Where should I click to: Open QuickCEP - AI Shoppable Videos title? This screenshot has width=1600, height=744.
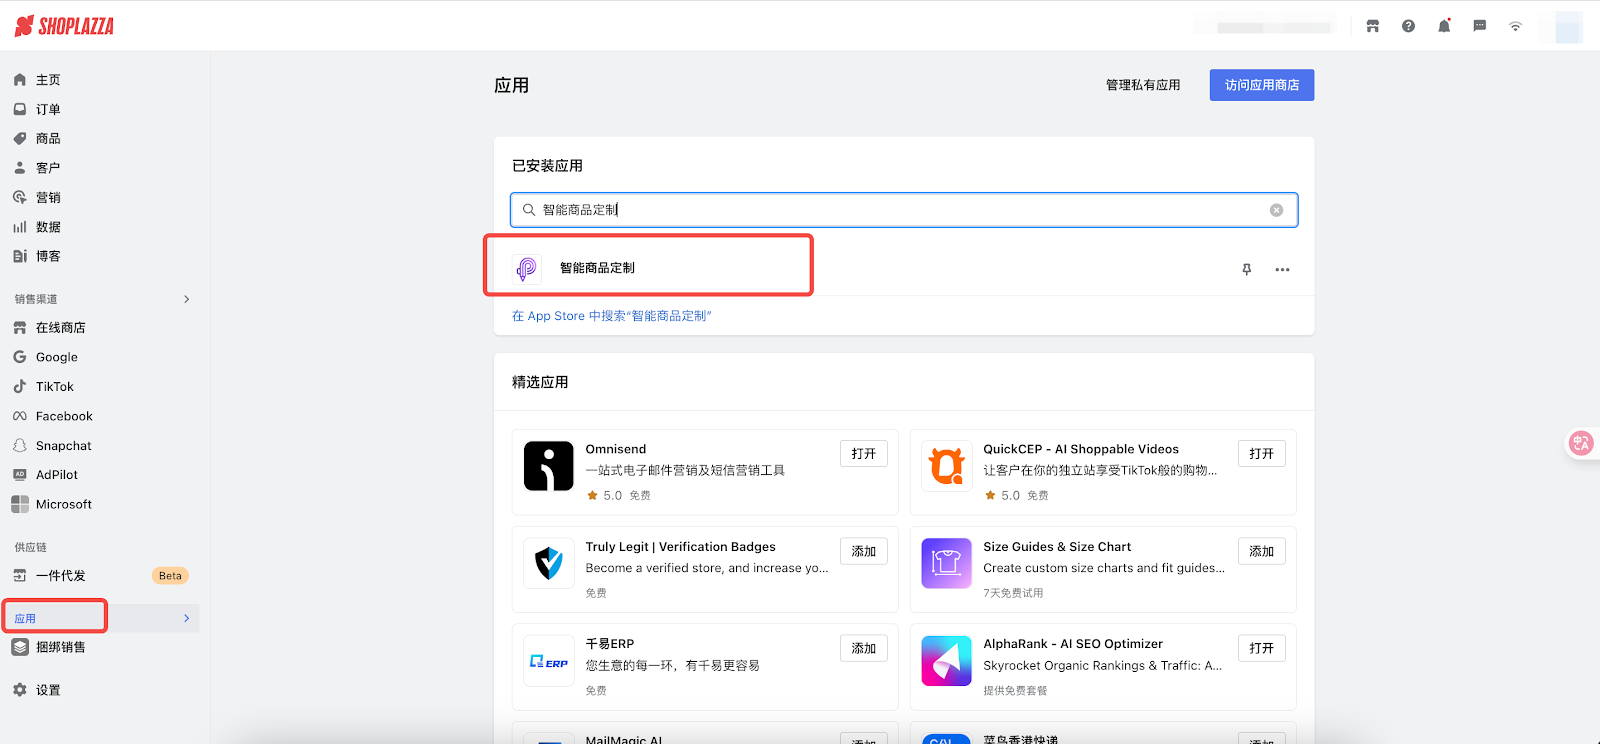tap(1081, 450)
